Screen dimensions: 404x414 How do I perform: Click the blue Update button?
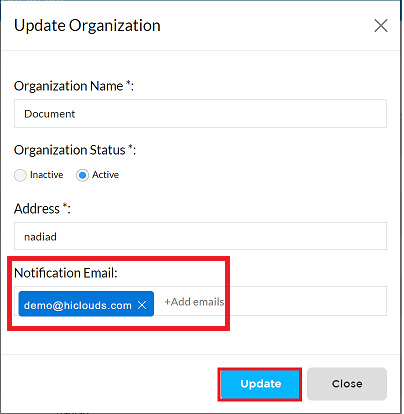pos(260,384)
